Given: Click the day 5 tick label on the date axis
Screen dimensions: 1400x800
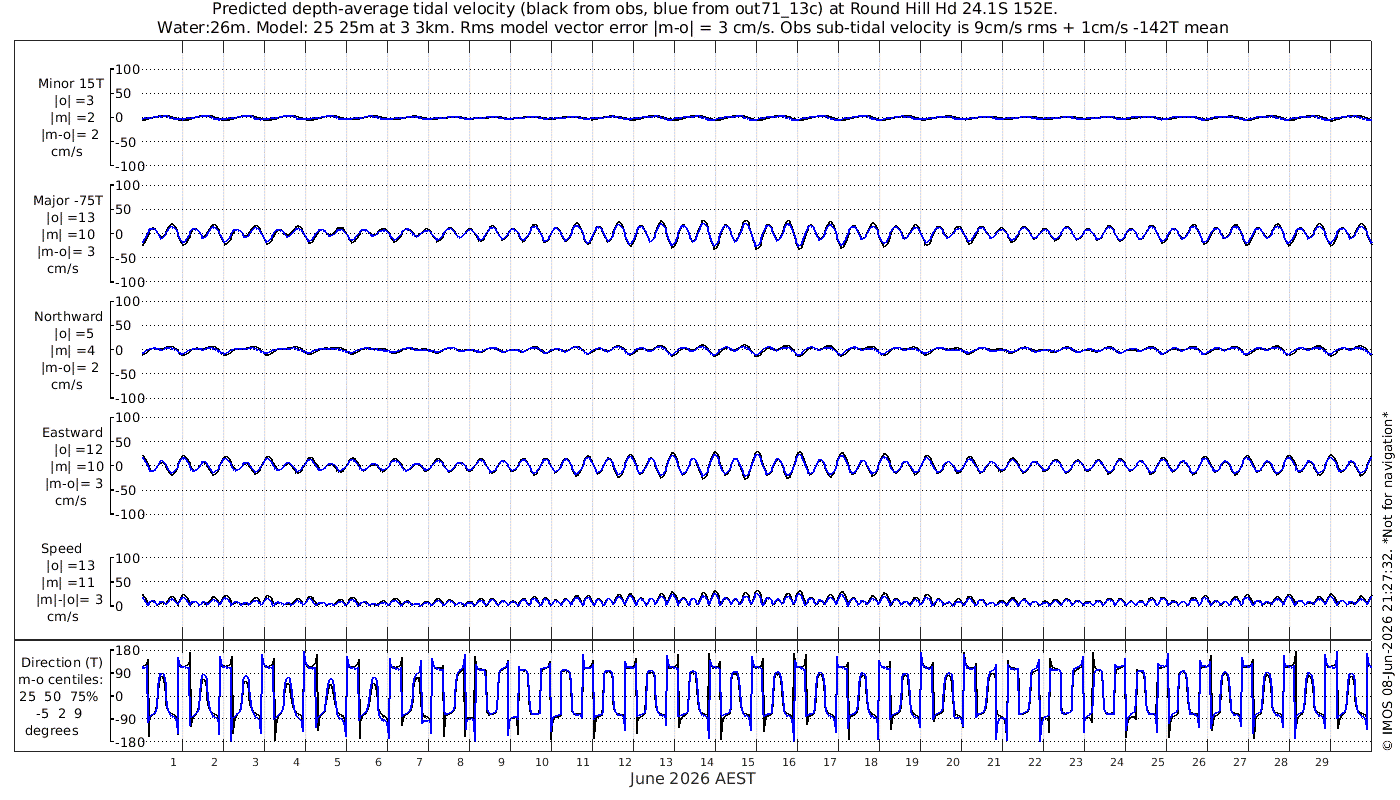Looking at the screenshot, I should pos(337,762).
